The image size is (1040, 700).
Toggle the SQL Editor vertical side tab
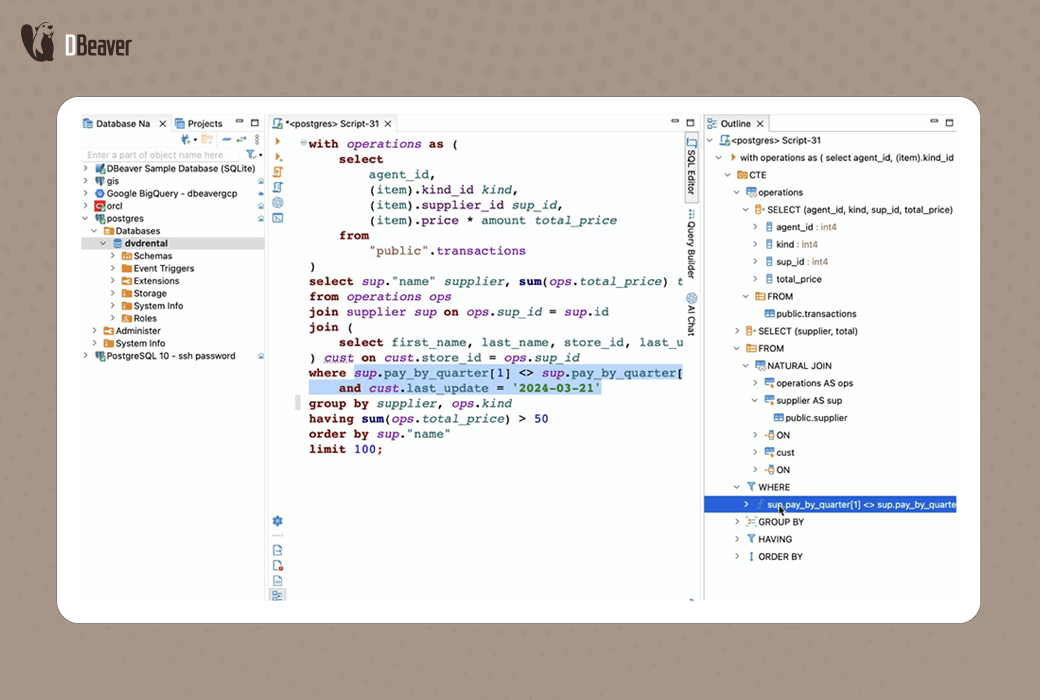[691, 165]
